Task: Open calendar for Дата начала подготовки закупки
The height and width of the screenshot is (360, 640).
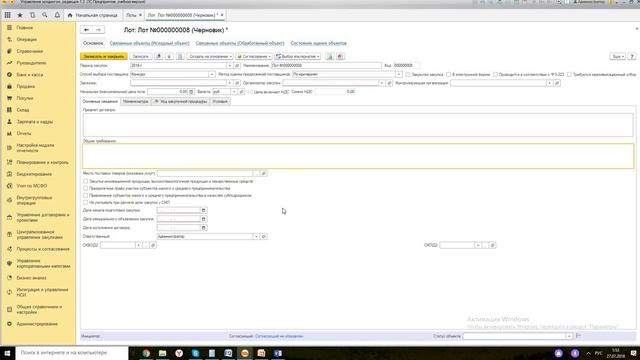Action: click(203, 210)
